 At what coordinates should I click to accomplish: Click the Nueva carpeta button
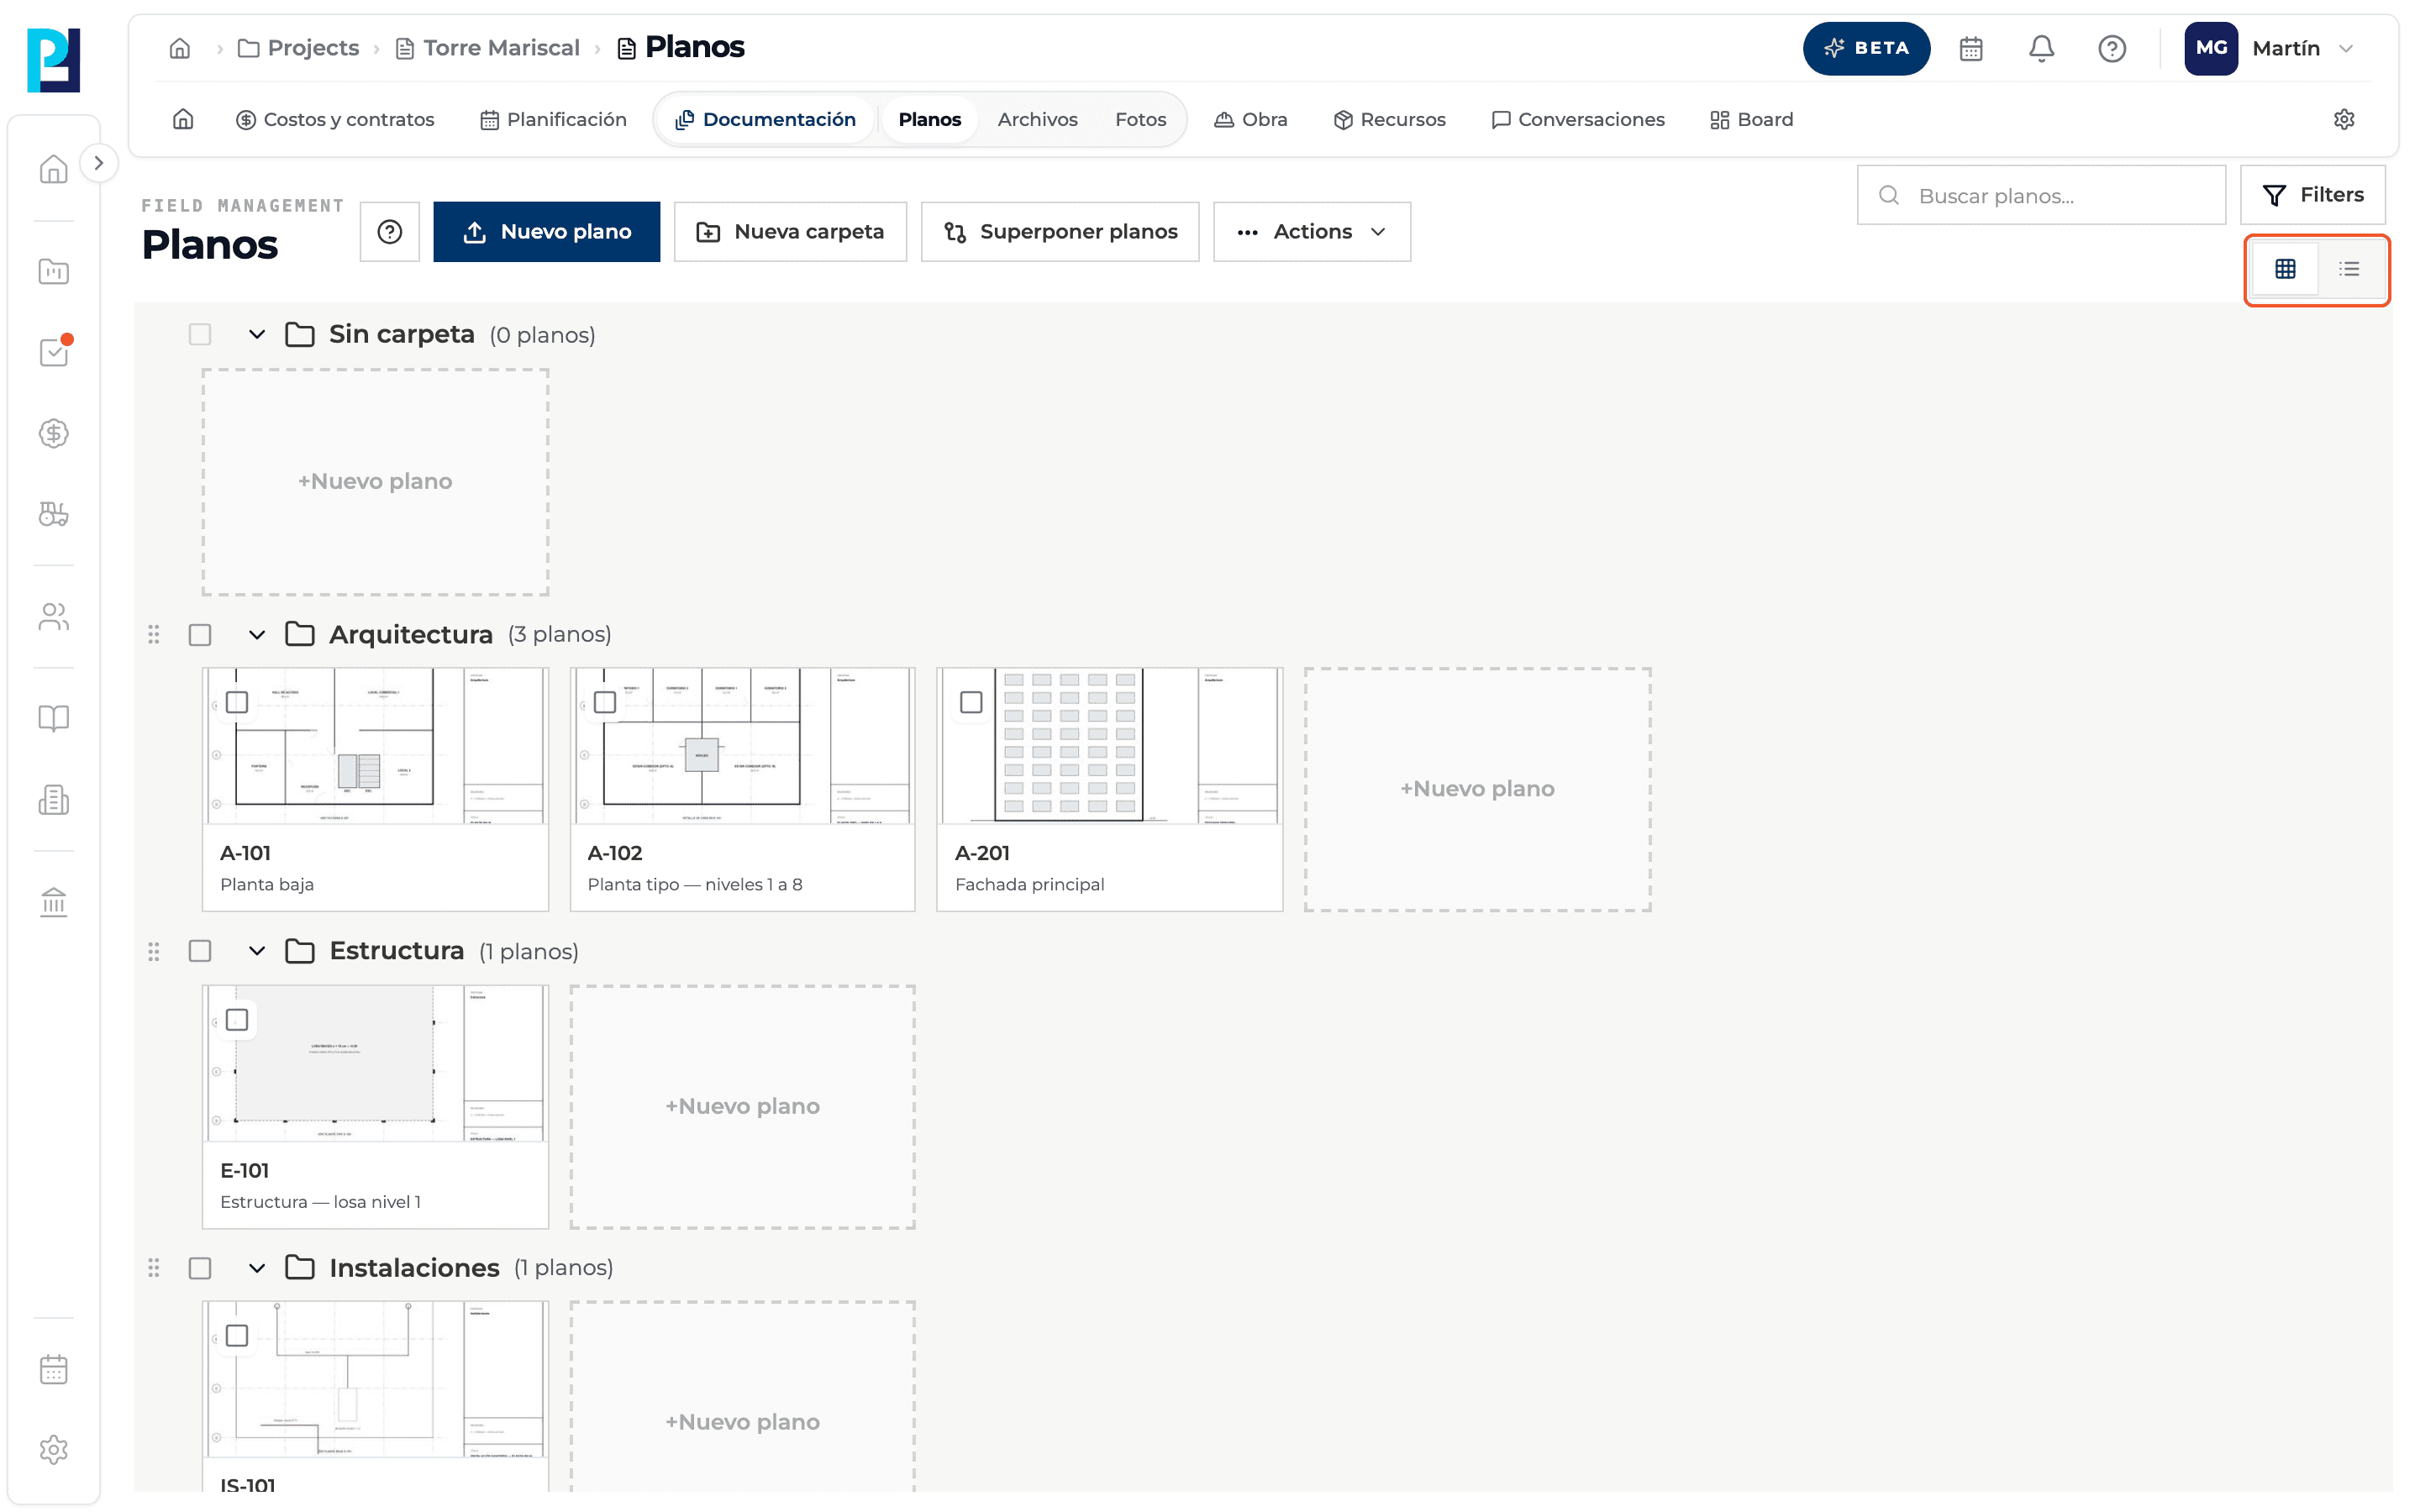pos(790,232)
